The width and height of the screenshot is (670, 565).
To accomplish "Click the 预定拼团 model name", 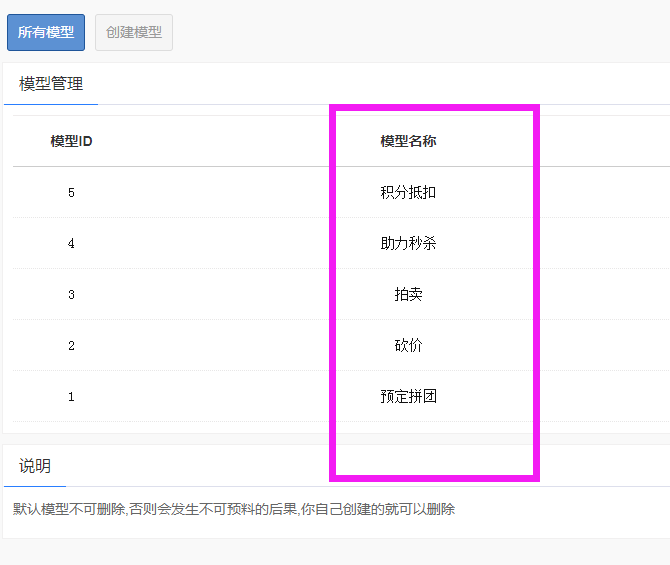I will [x=408, y=396].
